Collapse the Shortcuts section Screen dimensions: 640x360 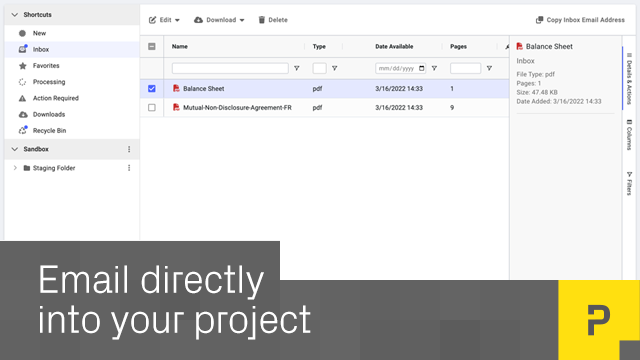(x=15, y=15)
